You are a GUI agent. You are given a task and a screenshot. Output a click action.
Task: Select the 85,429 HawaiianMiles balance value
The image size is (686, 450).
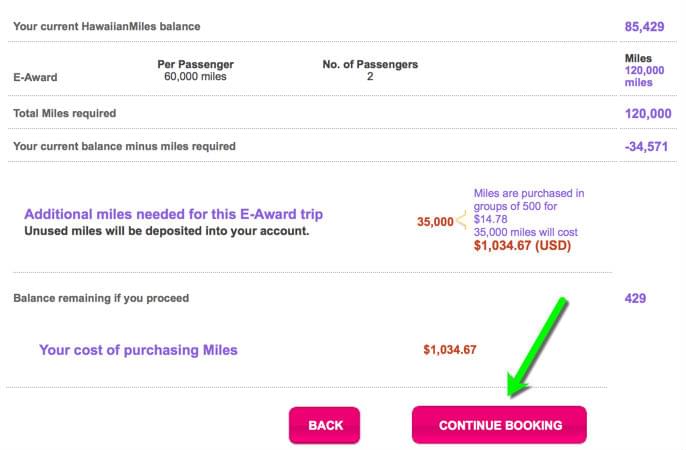644,27
